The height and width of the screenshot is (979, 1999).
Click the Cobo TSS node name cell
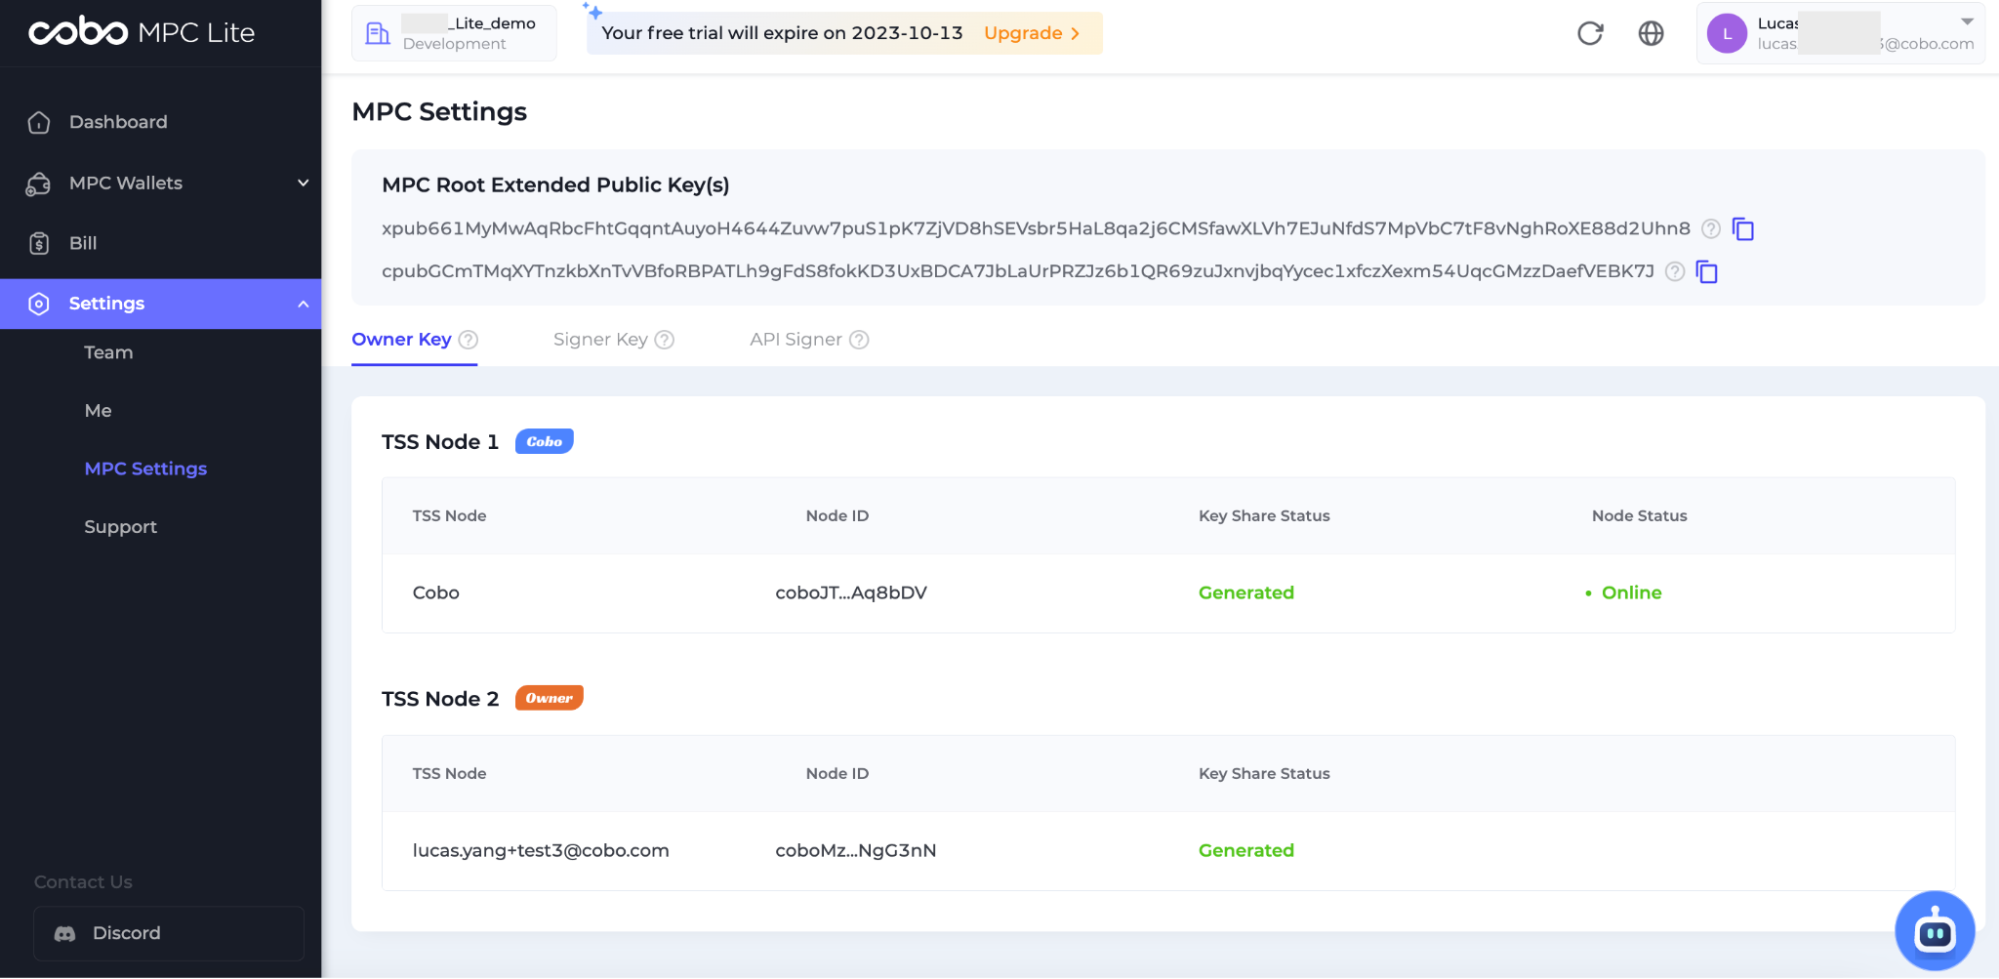coord(436,593)
